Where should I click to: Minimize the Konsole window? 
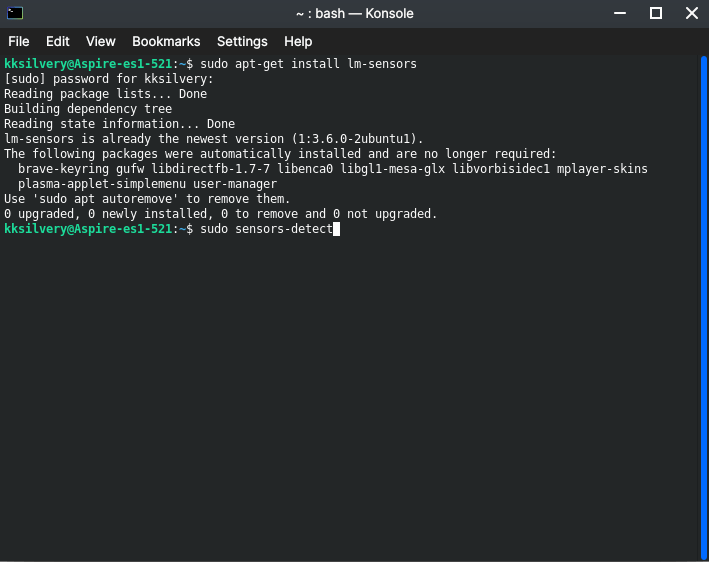pyautogui.click(x=620, y=13)
